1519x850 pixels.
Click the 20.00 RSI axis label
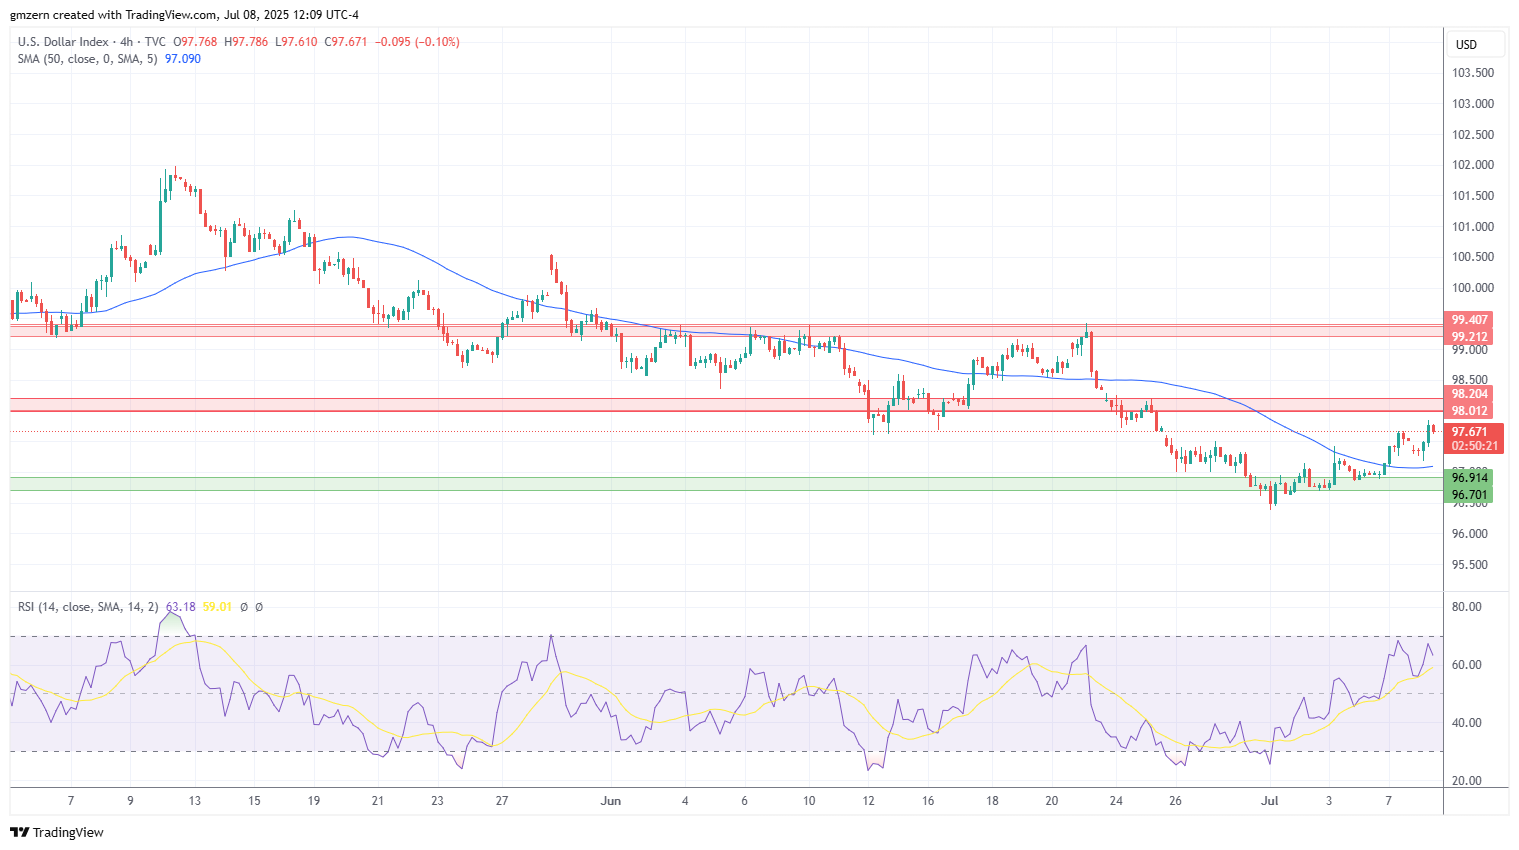click(1467, 781)
